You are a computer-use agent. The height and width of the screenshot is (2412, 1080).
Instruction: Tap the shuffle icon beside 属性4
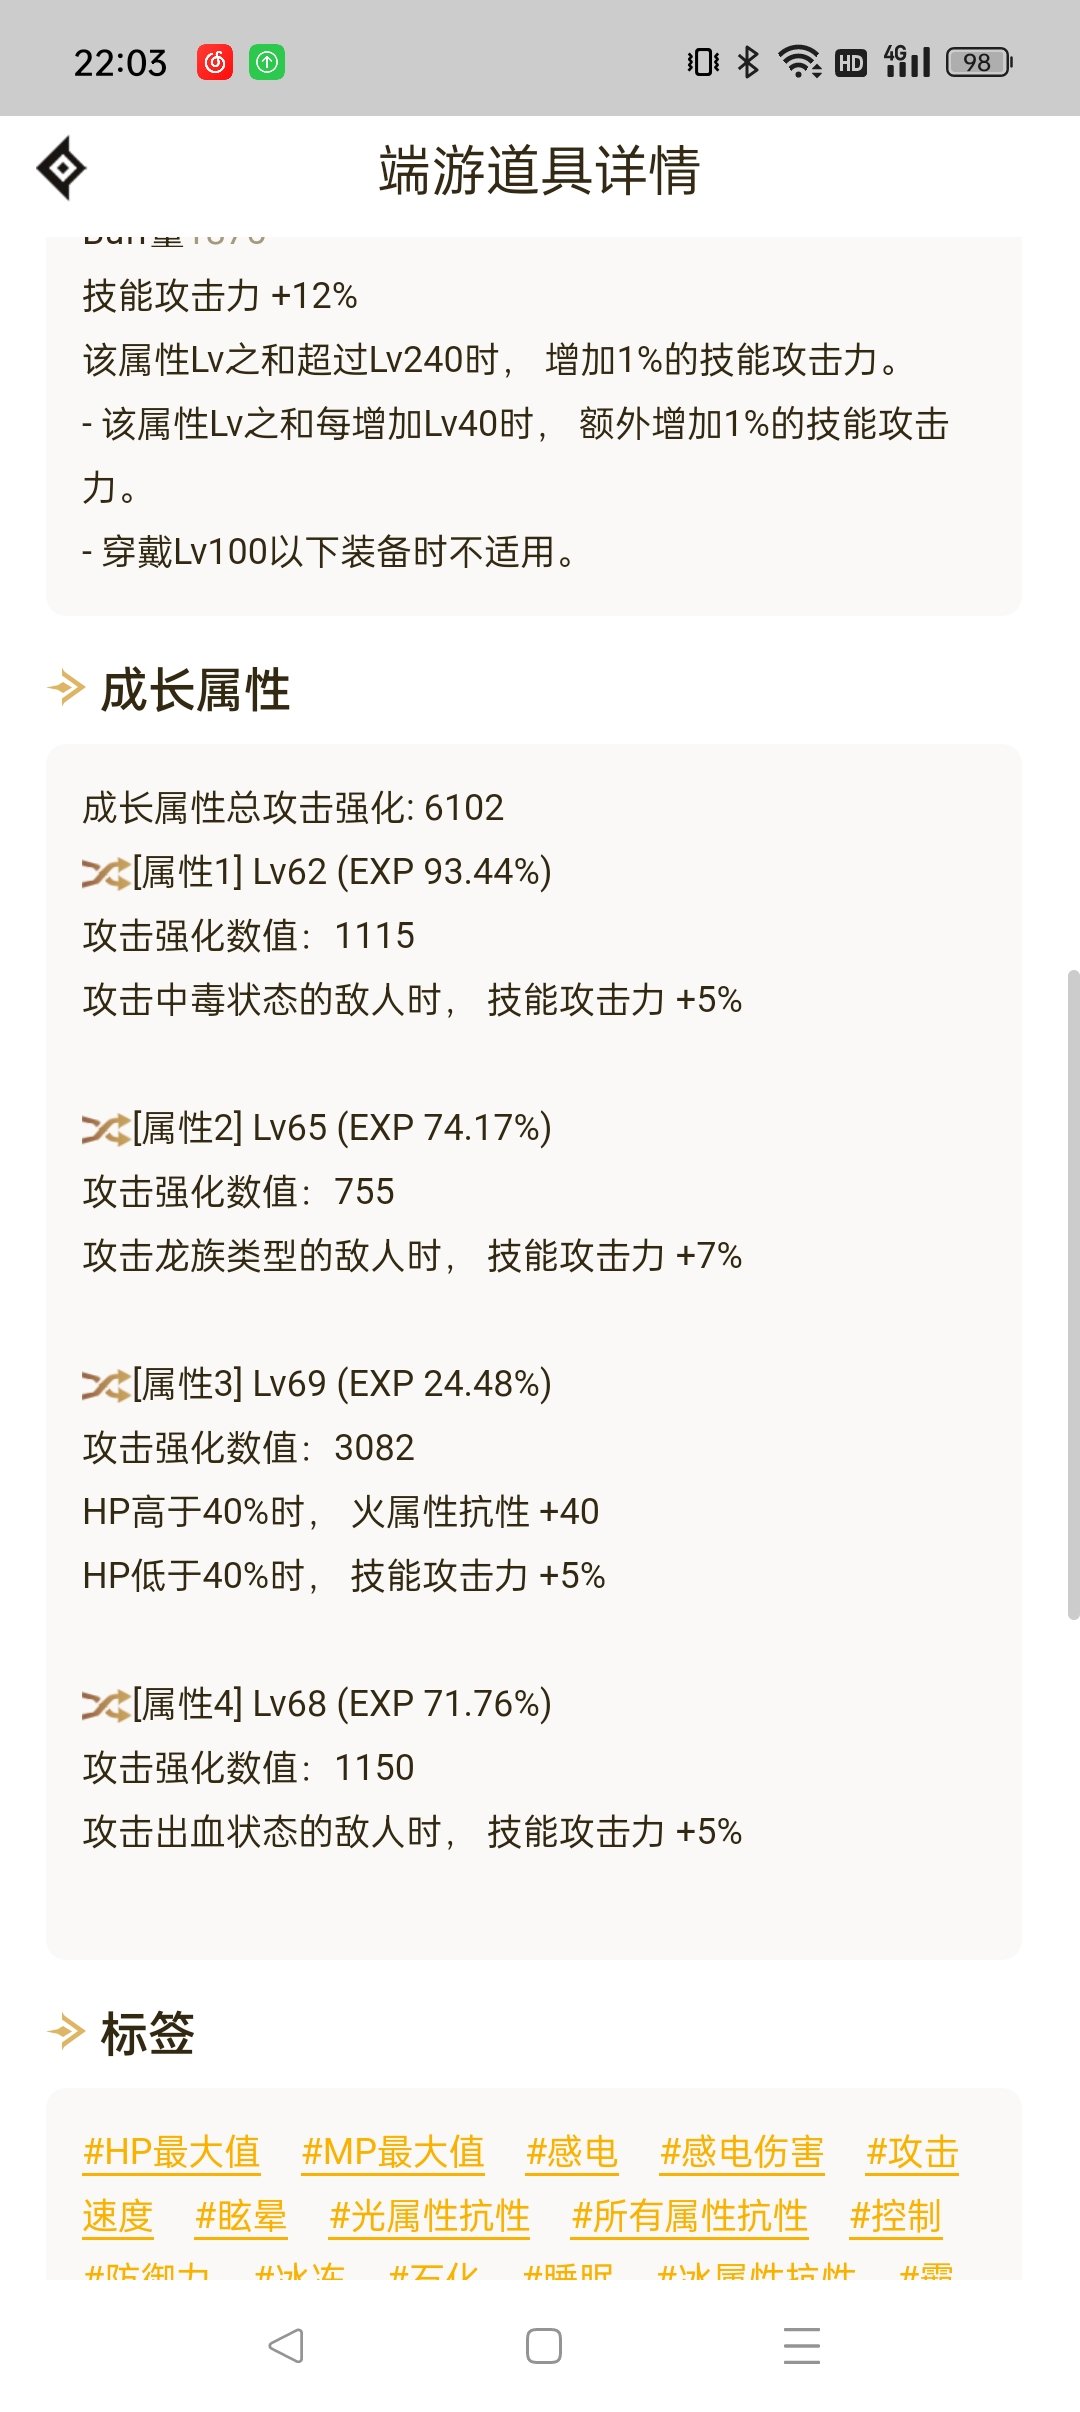click(x=105, y=1705)
